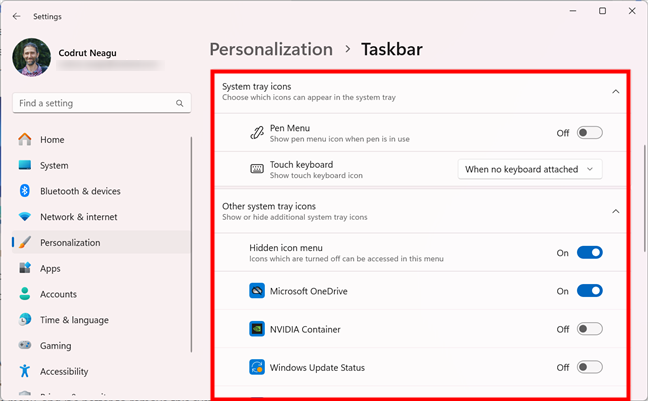Click the Codrut Neagu account name
This screenshot has height=401, width=648.
(87, 53)
